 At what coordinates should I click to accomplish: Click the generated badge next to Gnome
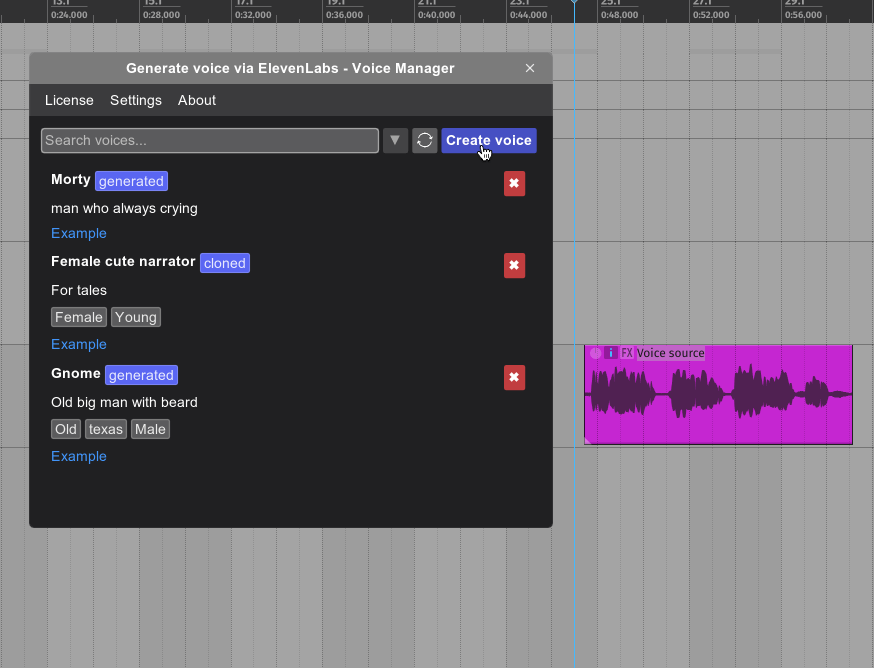141,375
